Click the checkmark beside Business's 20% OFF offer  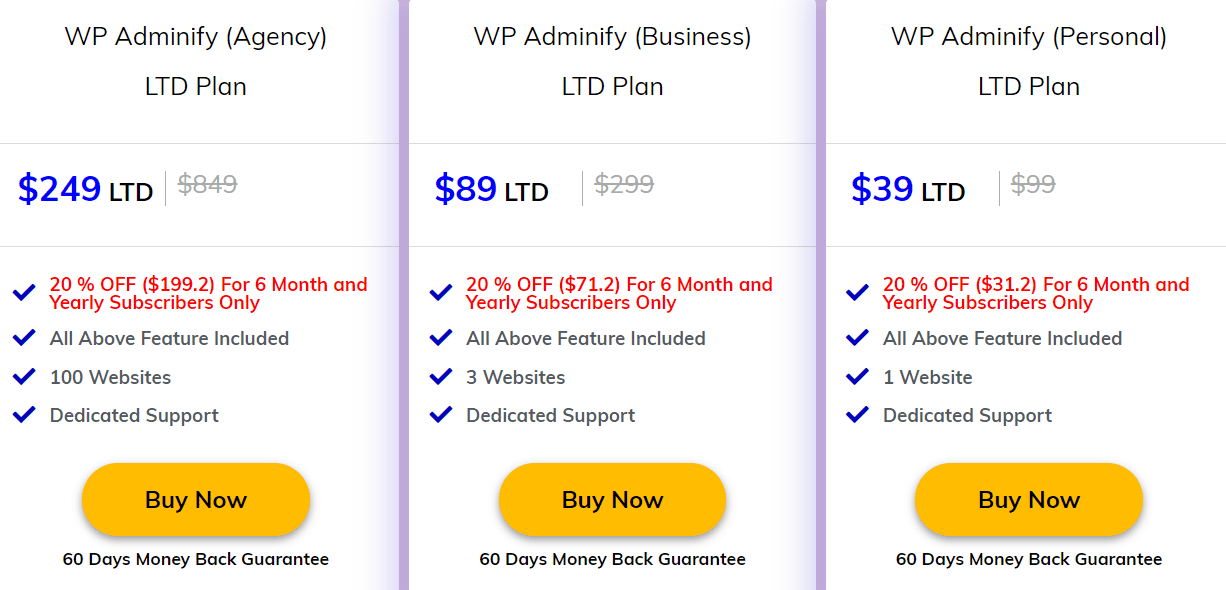(x=440, y=291)
